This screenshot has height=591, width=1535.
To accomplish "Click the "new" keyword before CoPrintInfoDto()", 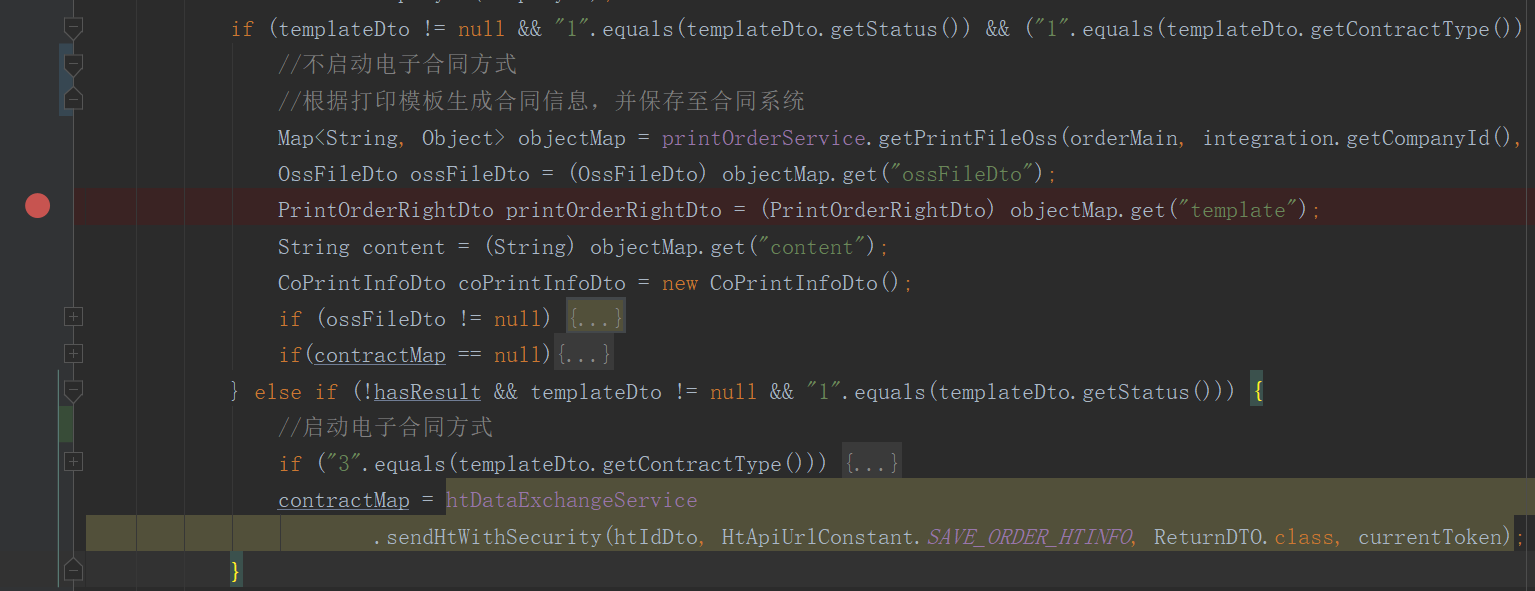I will (680, 283).
